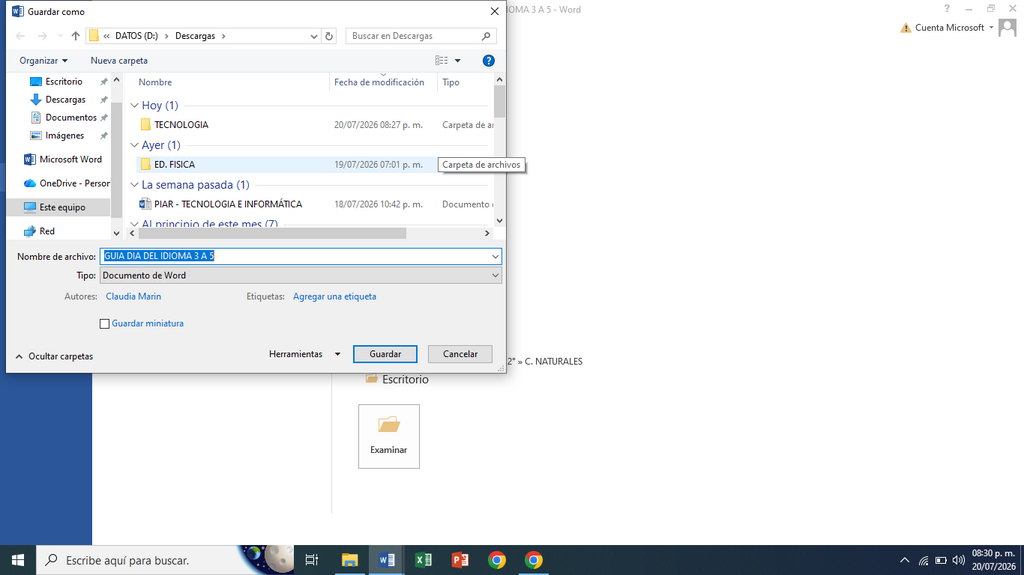
Task: Collapse the Ayer (1) group
Action: [x=135, y=145]
